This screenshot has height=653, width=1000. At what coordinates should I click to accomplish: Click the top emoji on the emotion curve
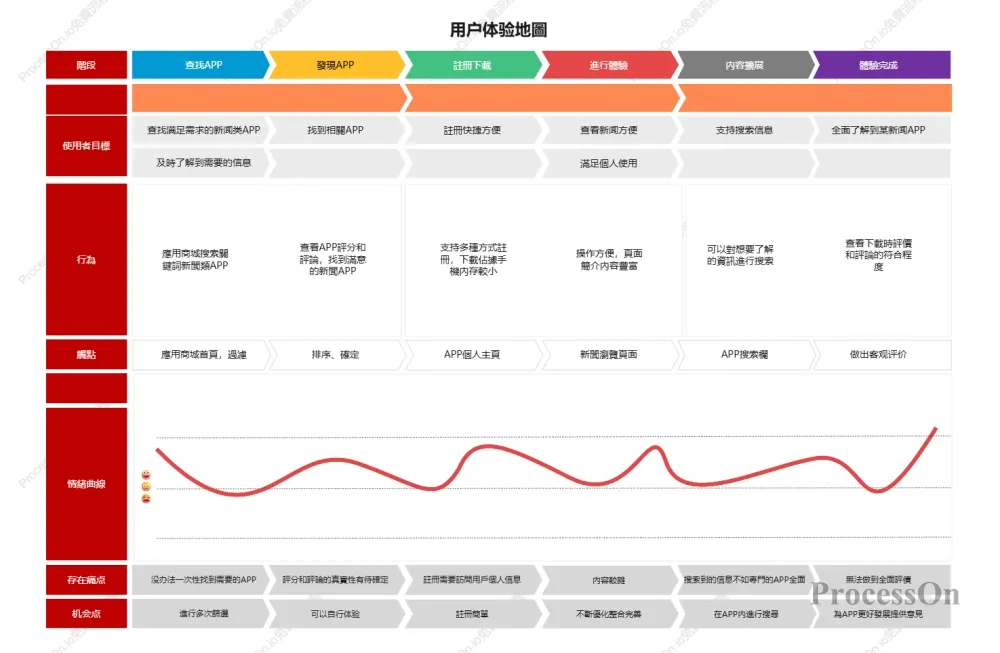coord(146,474)
